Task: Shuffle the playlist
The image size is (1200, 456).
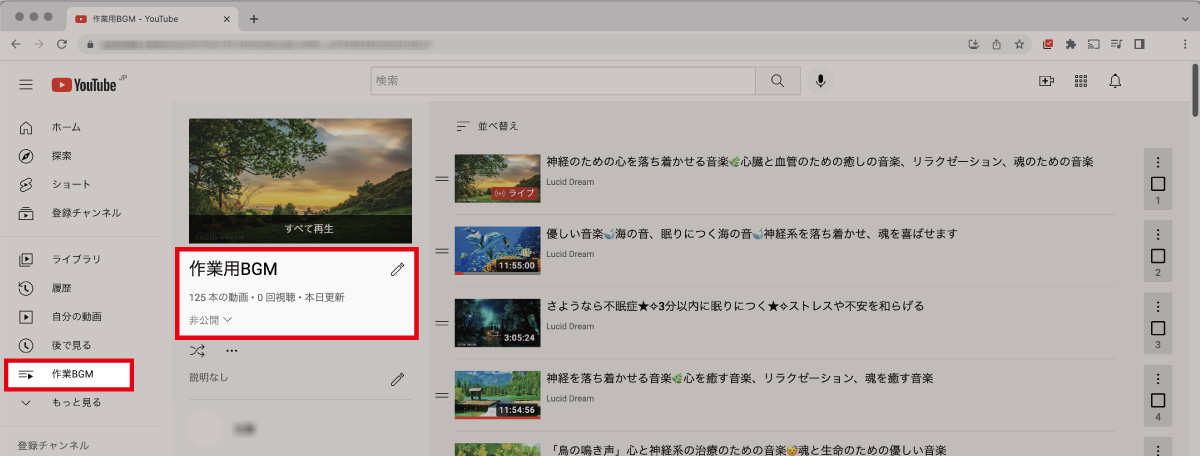Action: click(197, 351)
